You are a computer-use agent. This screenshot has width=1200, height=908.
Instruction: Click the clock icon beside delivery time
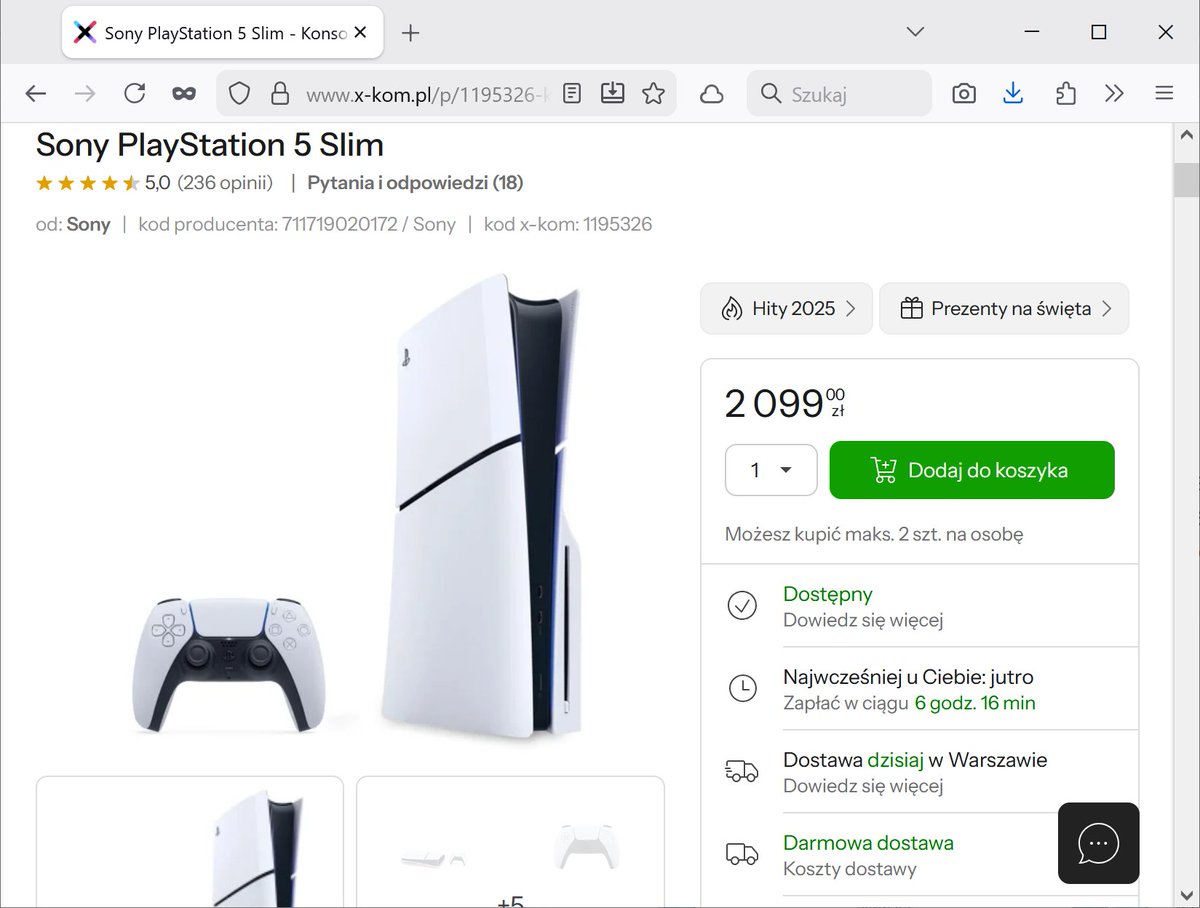coord(742,688)
